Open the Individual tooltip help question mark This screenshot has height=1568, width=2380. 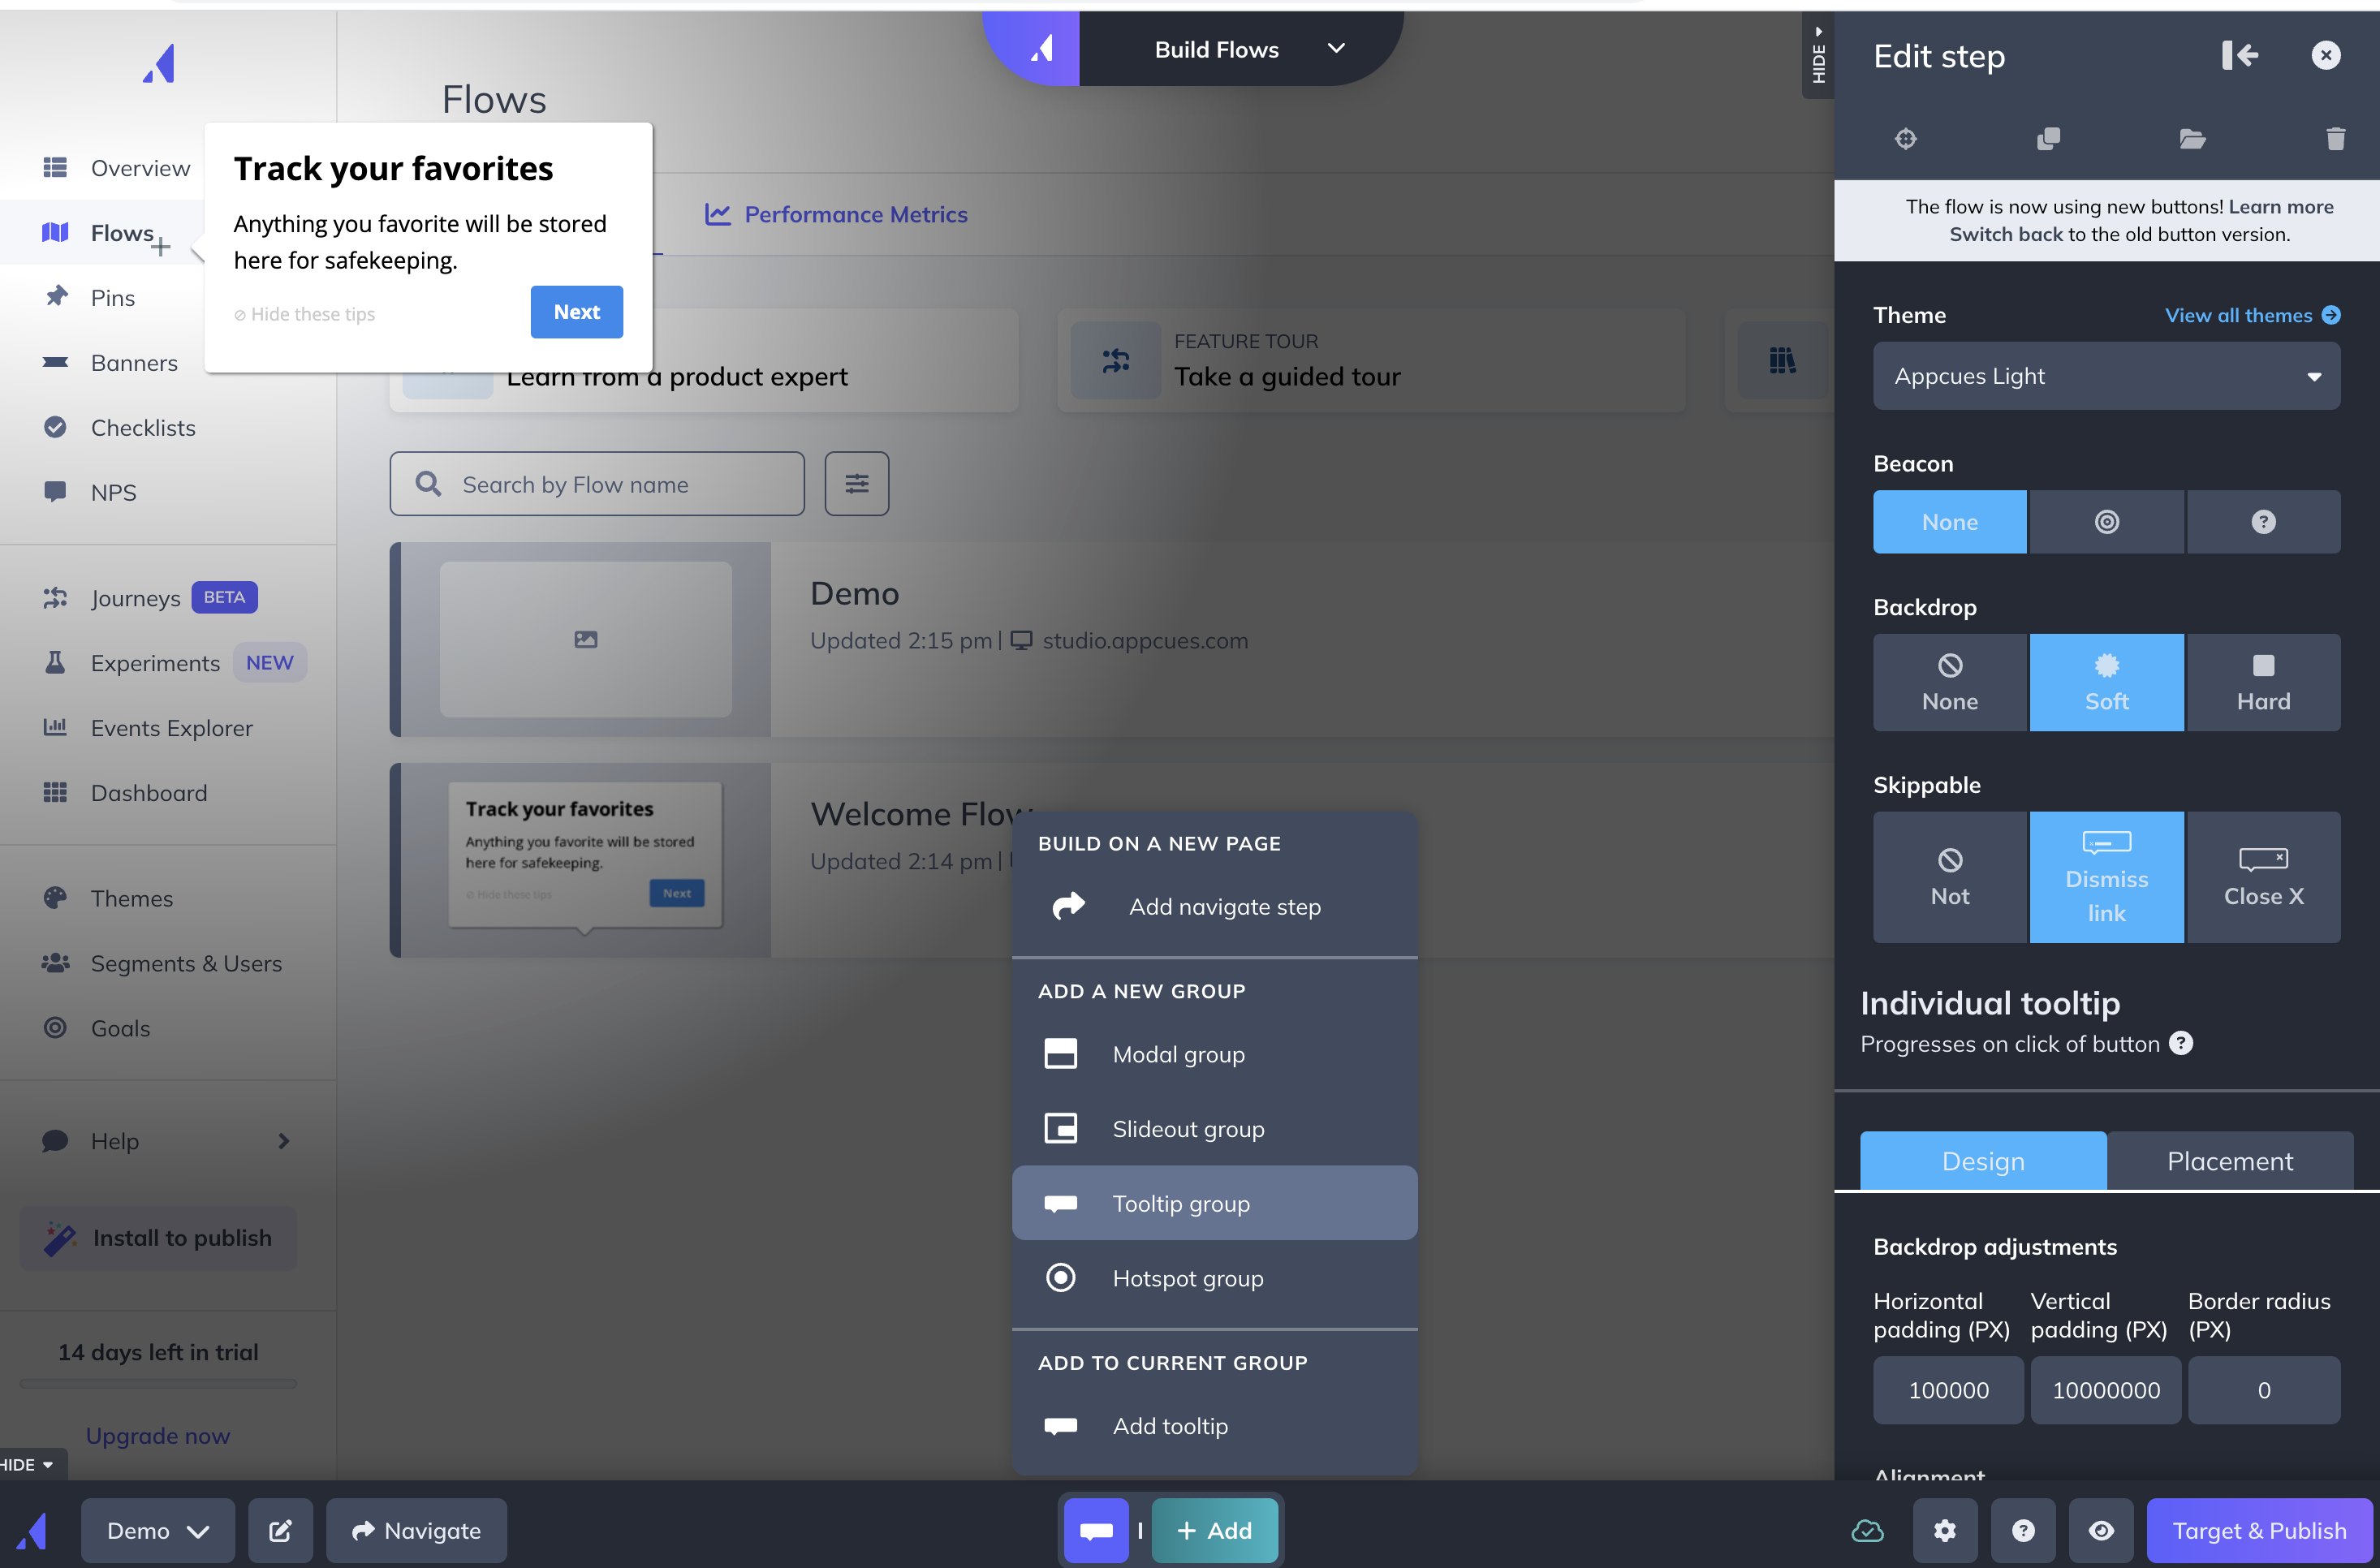[x=2181, y=1043]
